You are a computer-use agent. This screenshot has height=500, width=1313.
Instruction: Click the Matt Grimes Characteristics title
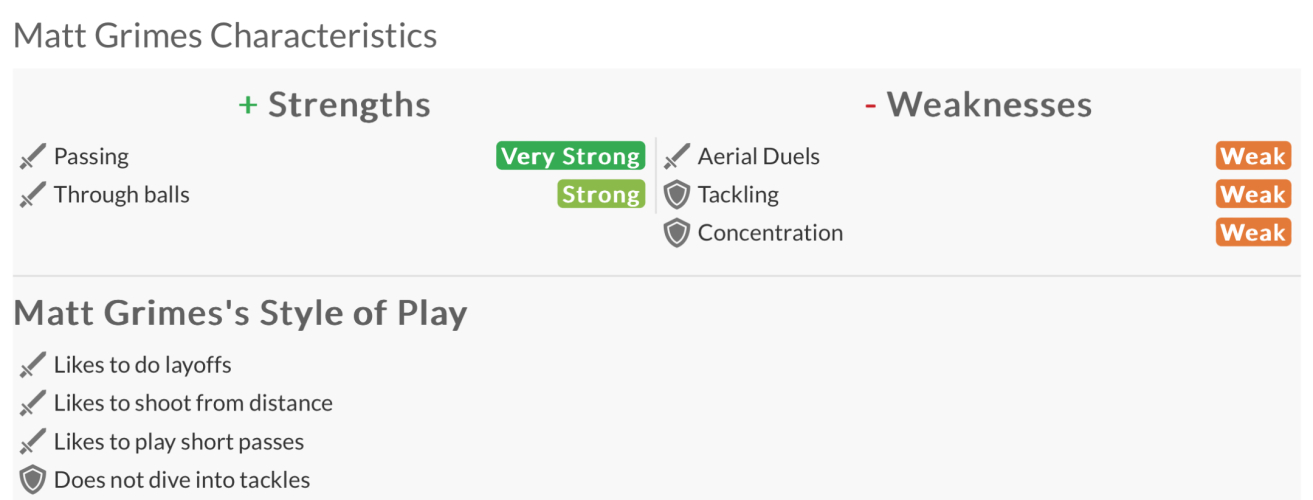coord(225,36)
